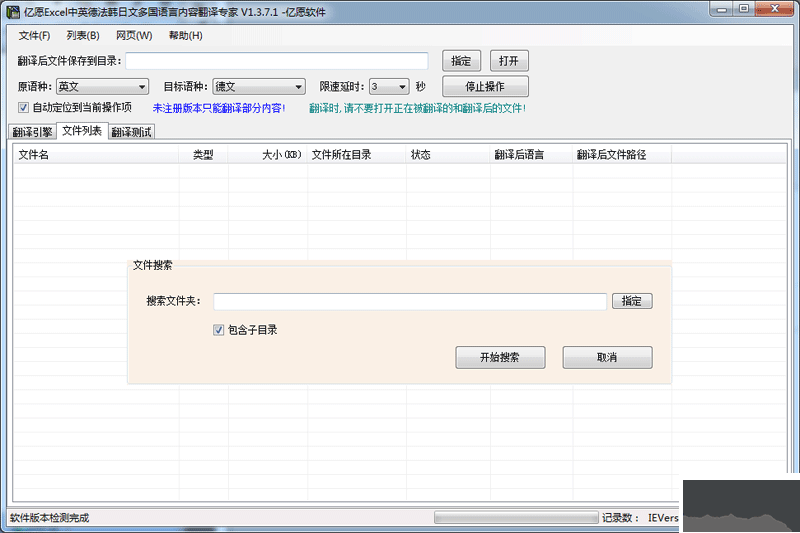800x533 pixels.
Task: Switch to the 文件列表 tab
Action: (x=82, y=131)
